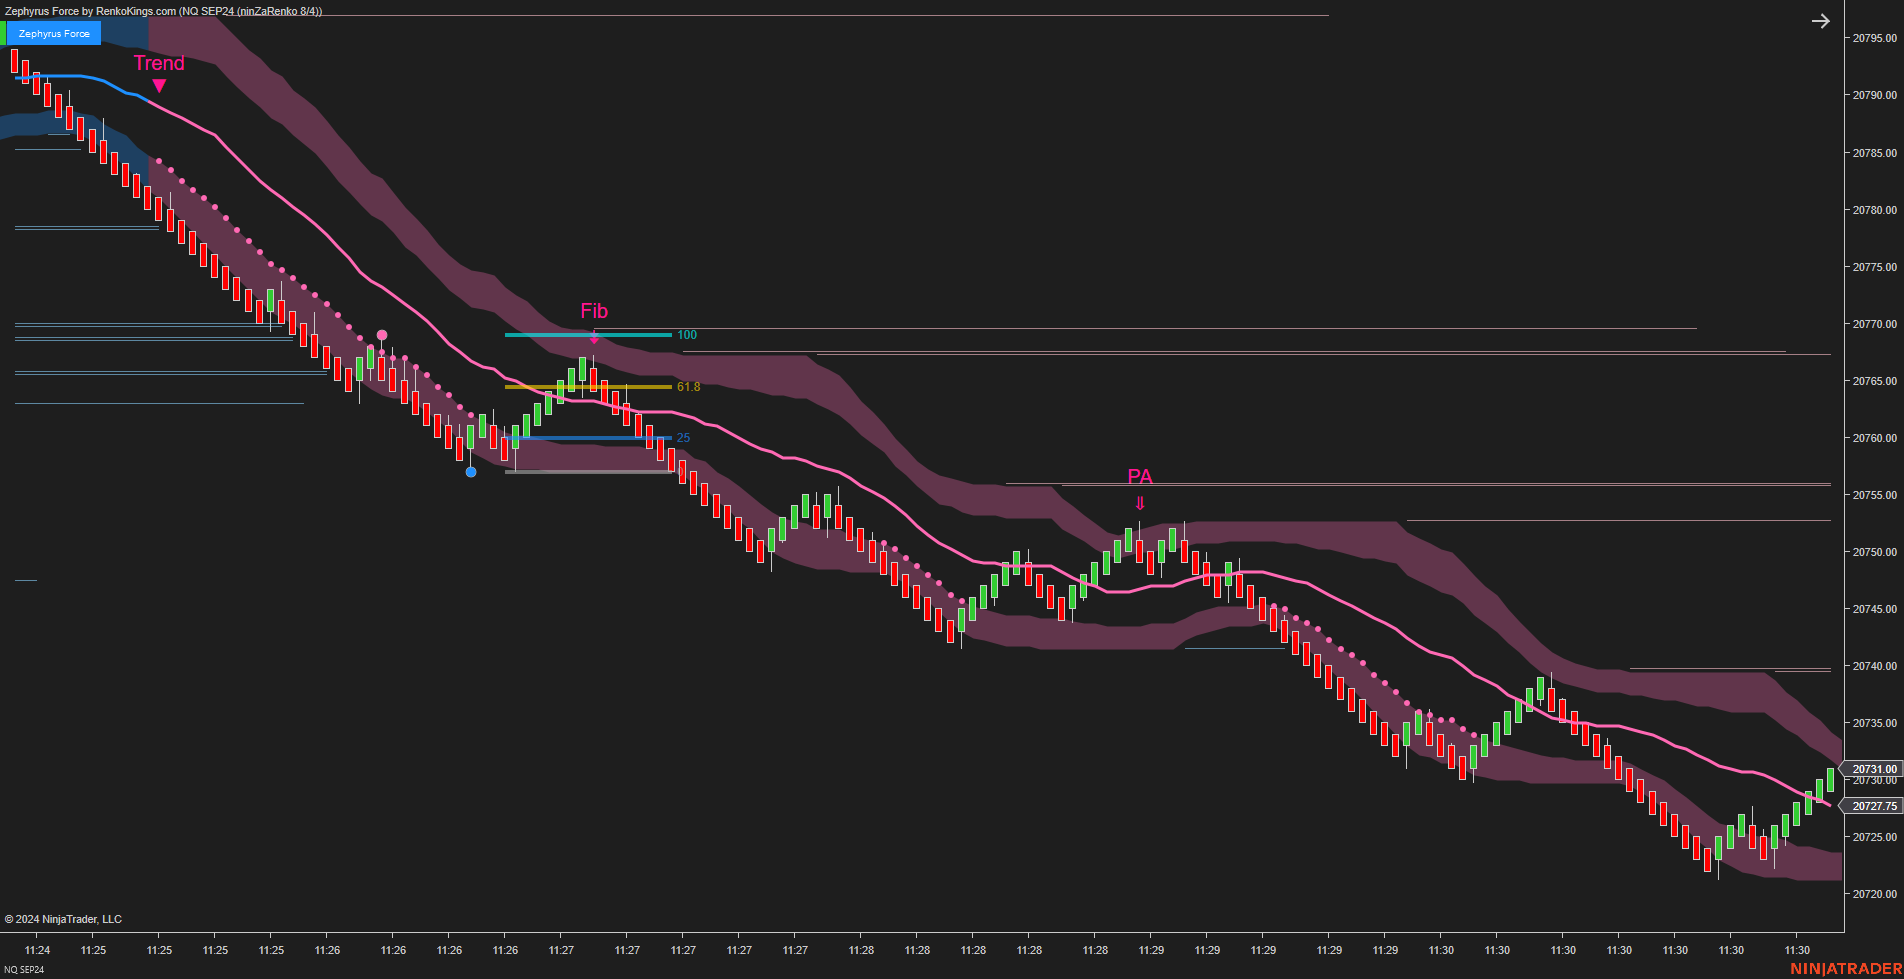1904x979 pixels.
Task: Toggle the Zephyrus Force indicator panel button
Action: [51, 33]
